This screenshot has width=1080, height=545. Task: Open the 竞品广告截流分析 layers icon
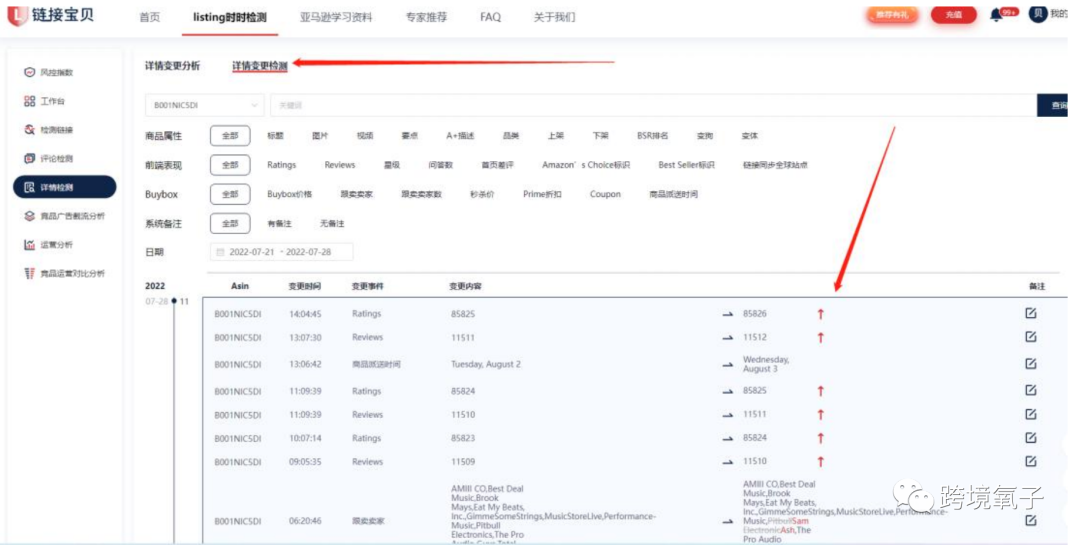(x=30, y=216)
